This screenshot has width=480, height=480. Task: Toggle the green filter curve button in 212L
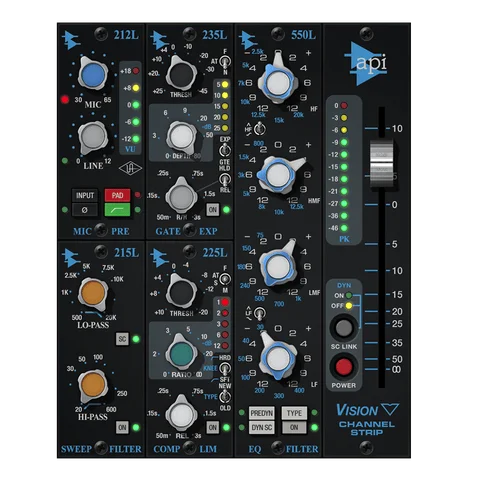coord(117,210)
